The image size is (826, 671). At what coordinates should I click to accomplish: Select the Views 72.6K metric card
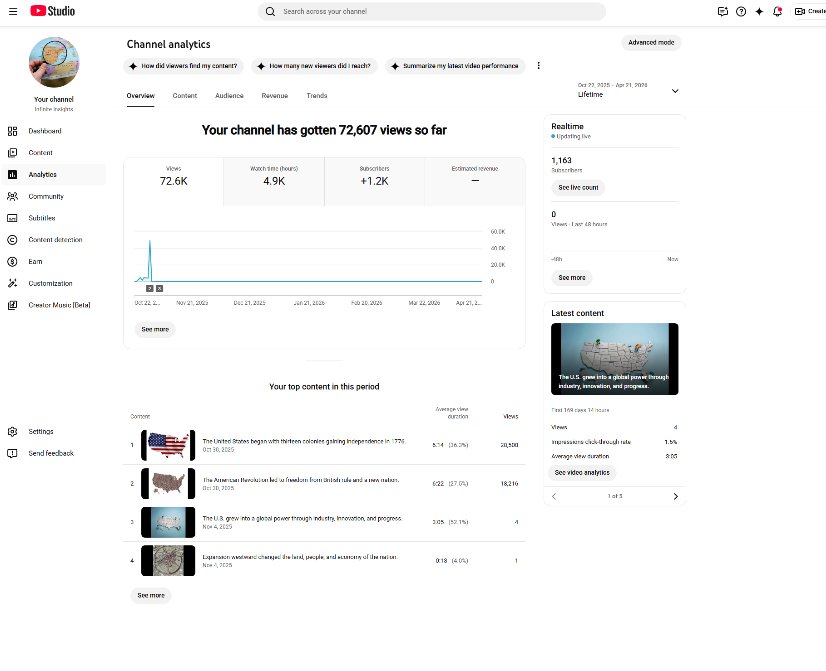pos(173,181)
